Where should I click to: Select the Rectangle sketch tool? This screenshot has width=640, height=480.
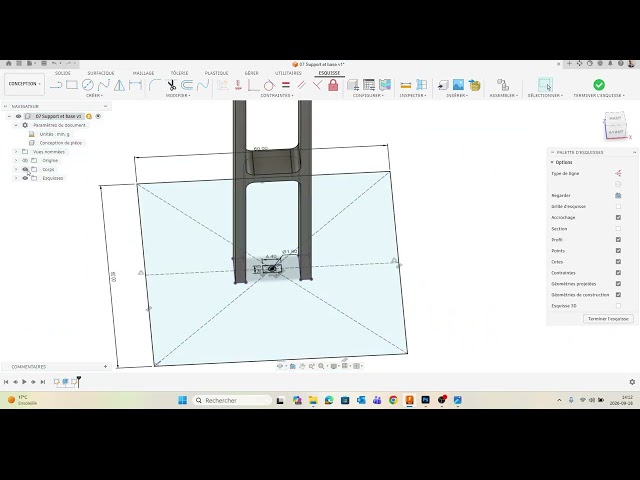click(72, 85)
